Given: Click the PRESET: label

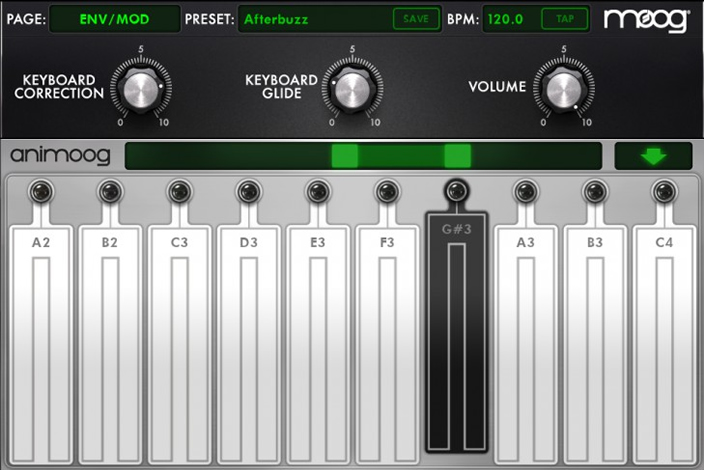Looking at the screenshot, I should click(x=209, y=19).
